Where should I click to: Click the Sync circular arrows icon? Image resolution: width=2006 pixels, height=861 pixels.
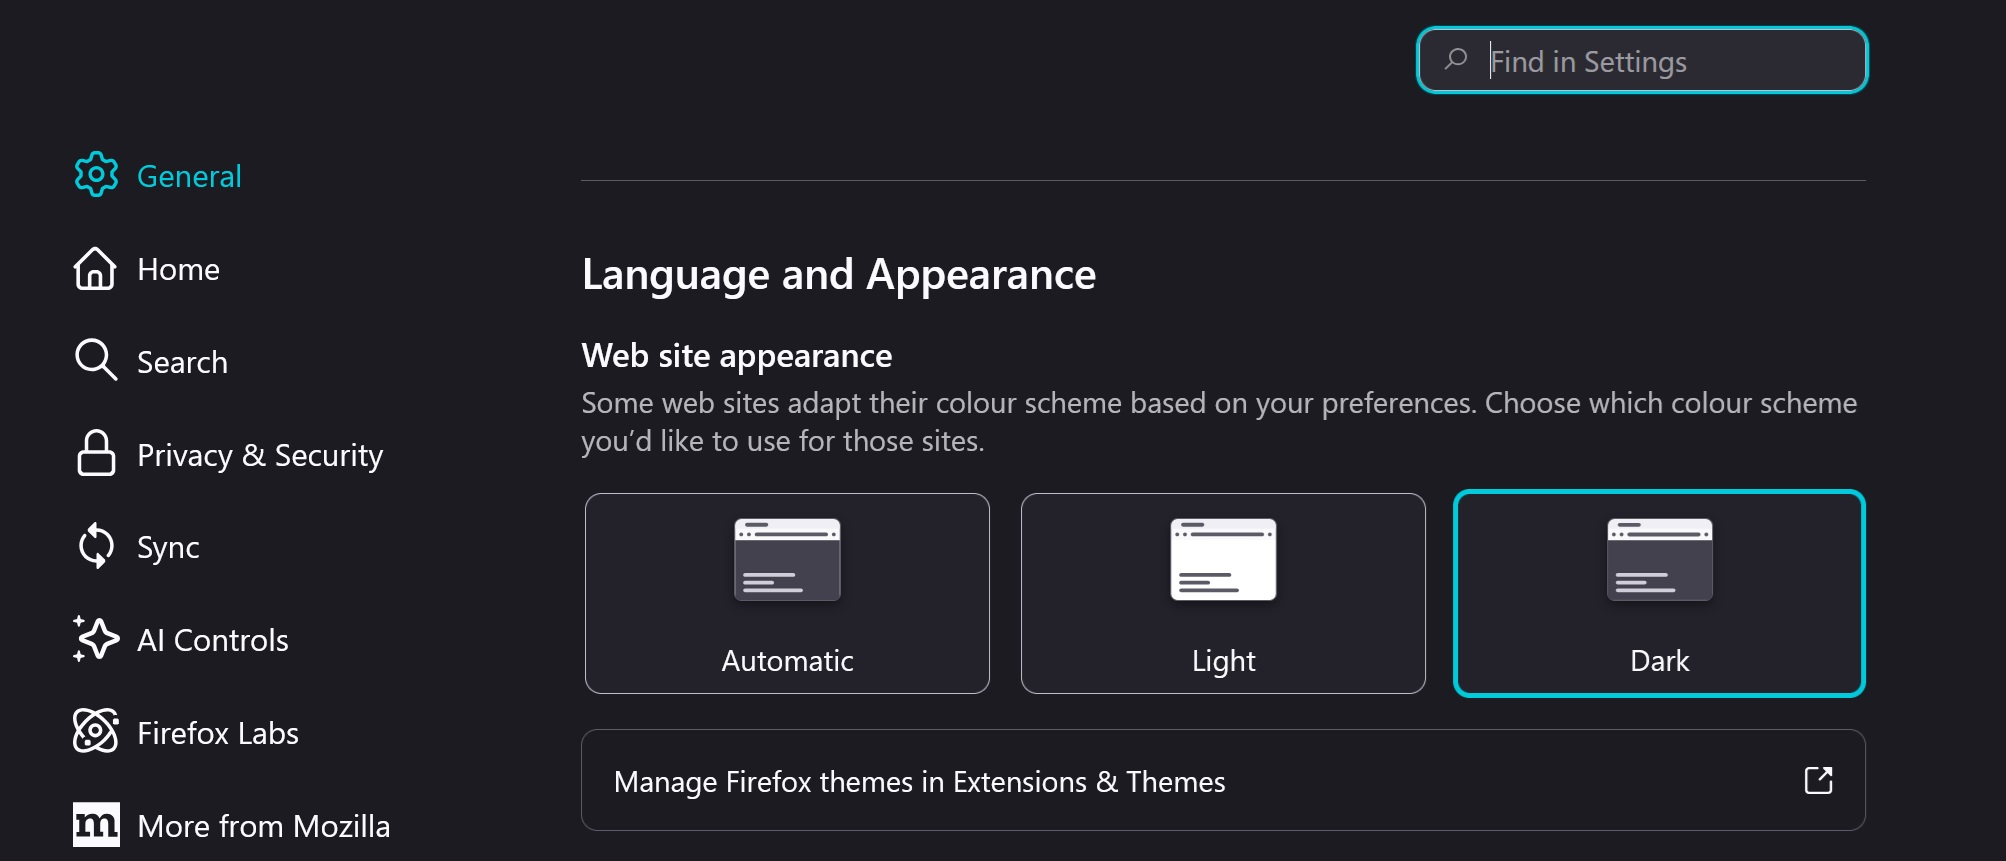click(96, 546)
